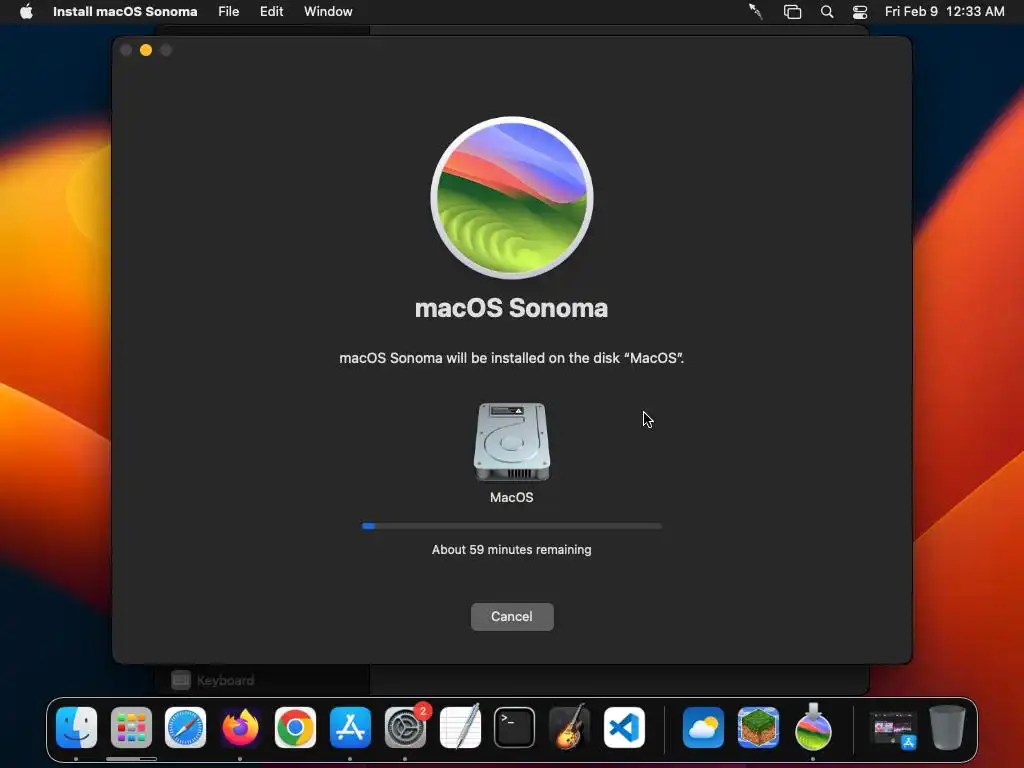The height and width of the screenshot is (768, 1024).
Task: Click the date and time in menu bar
Action: coord(944,12)
